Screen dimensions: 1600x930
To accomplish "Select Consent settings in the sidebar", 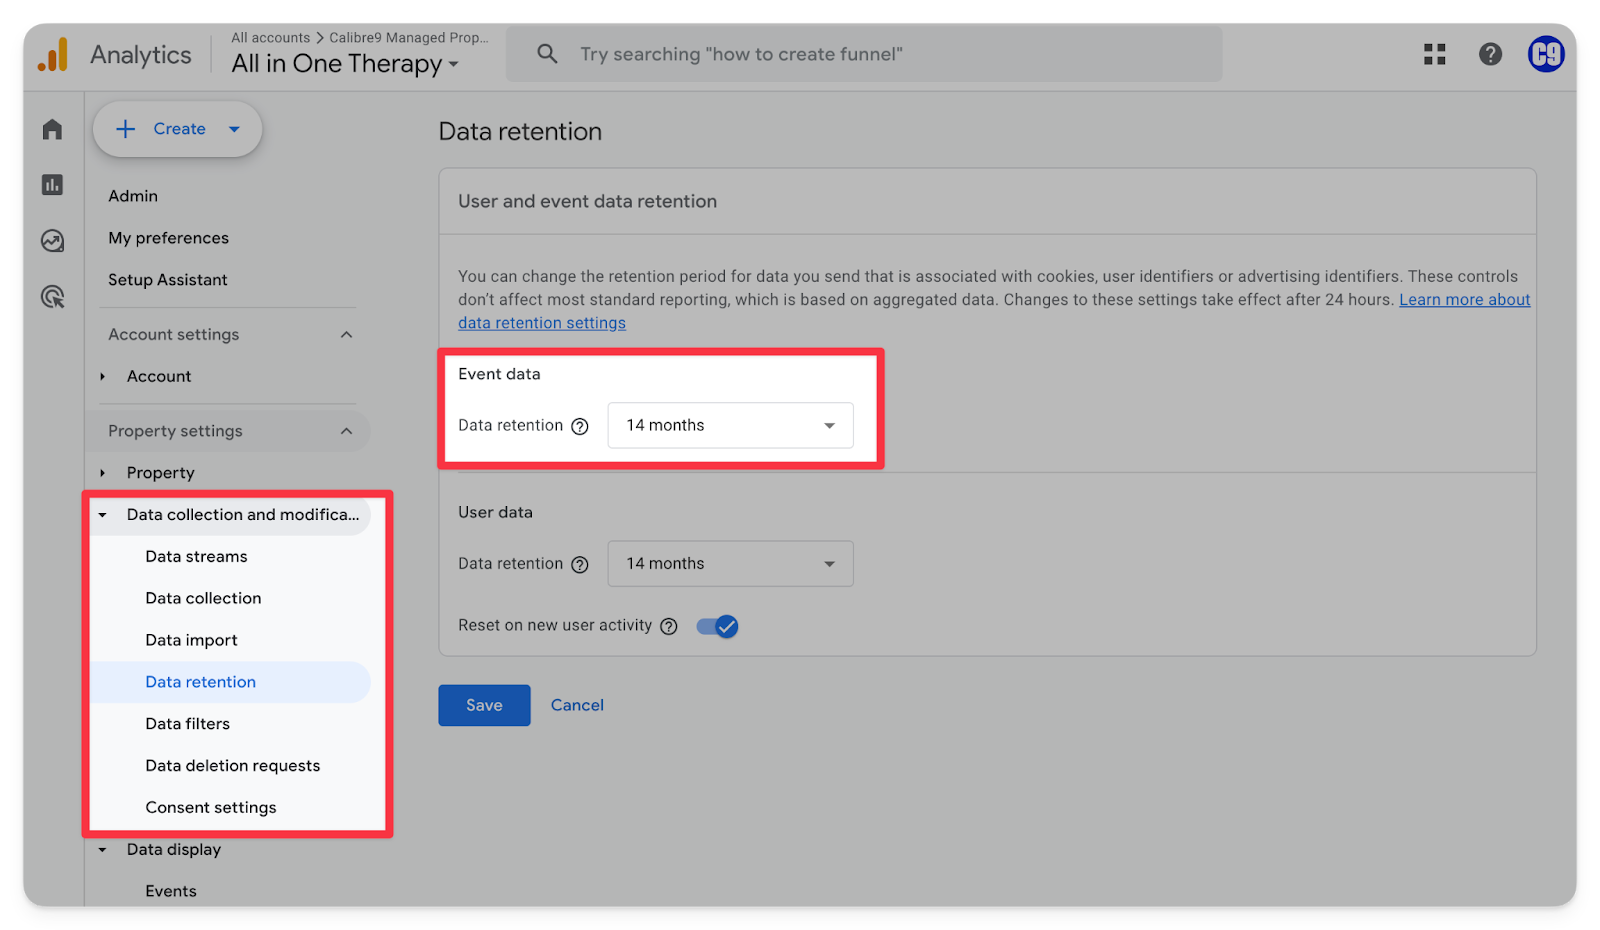I will 211,807.
